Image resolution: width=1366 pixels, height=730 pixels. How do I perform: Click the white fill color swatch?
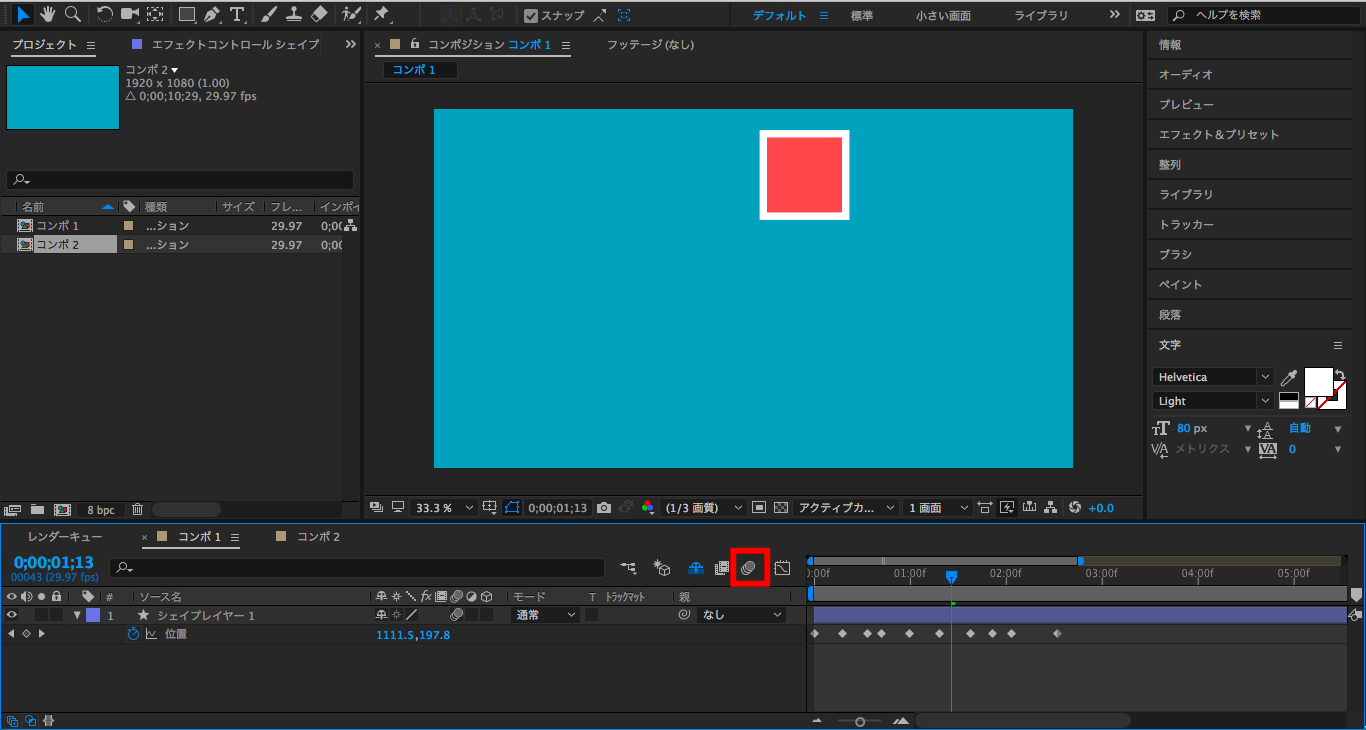click(1318, 380)
